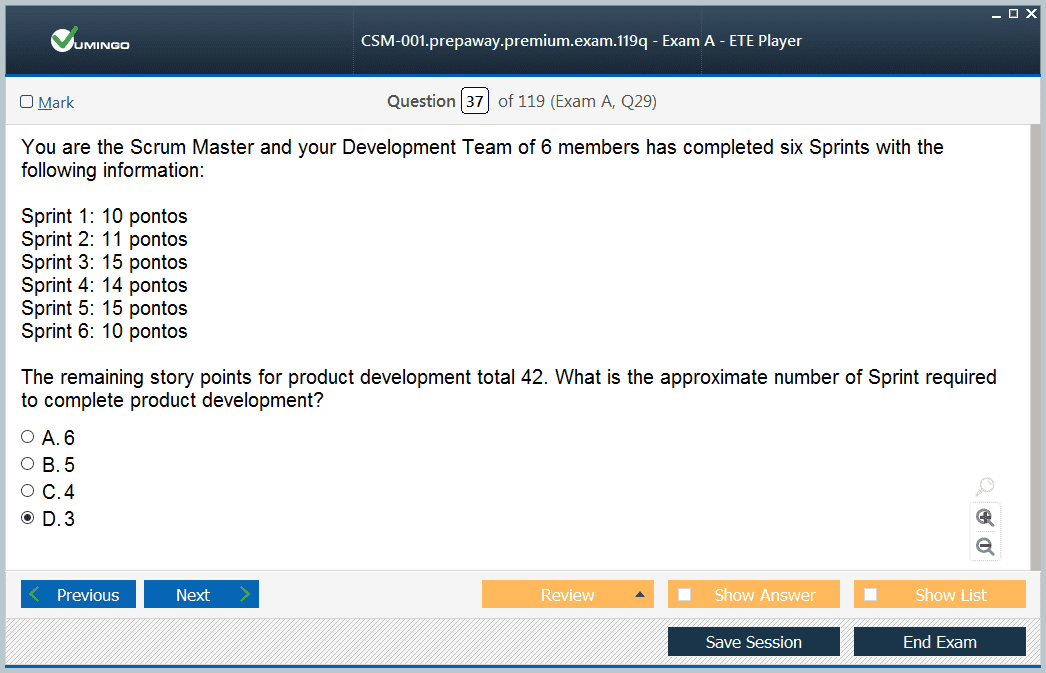Zoom in with the plus magnifier icon
The image size is (1046, 673).
(x=985, y=517)
